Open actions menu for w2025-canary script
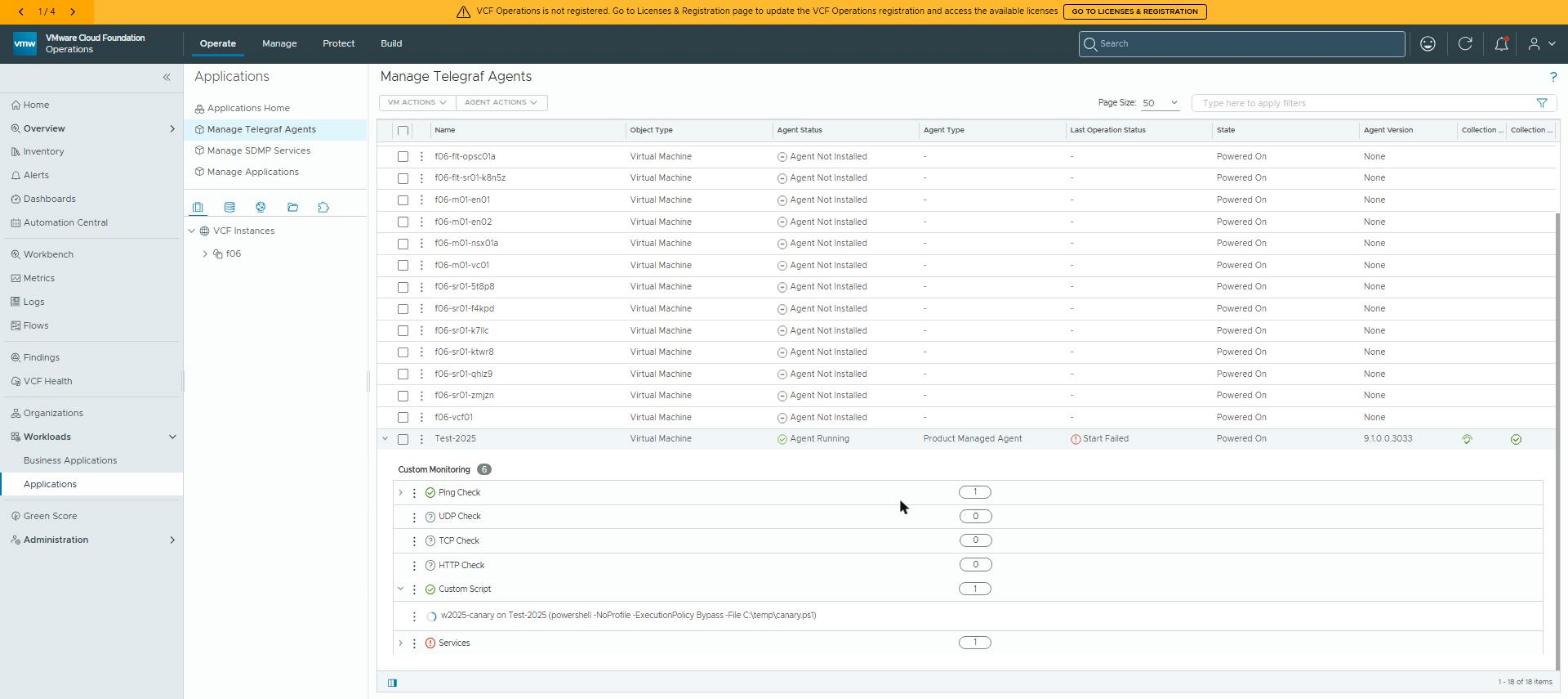The height and width of the screenshot is (699, 1568). (414, 616)
